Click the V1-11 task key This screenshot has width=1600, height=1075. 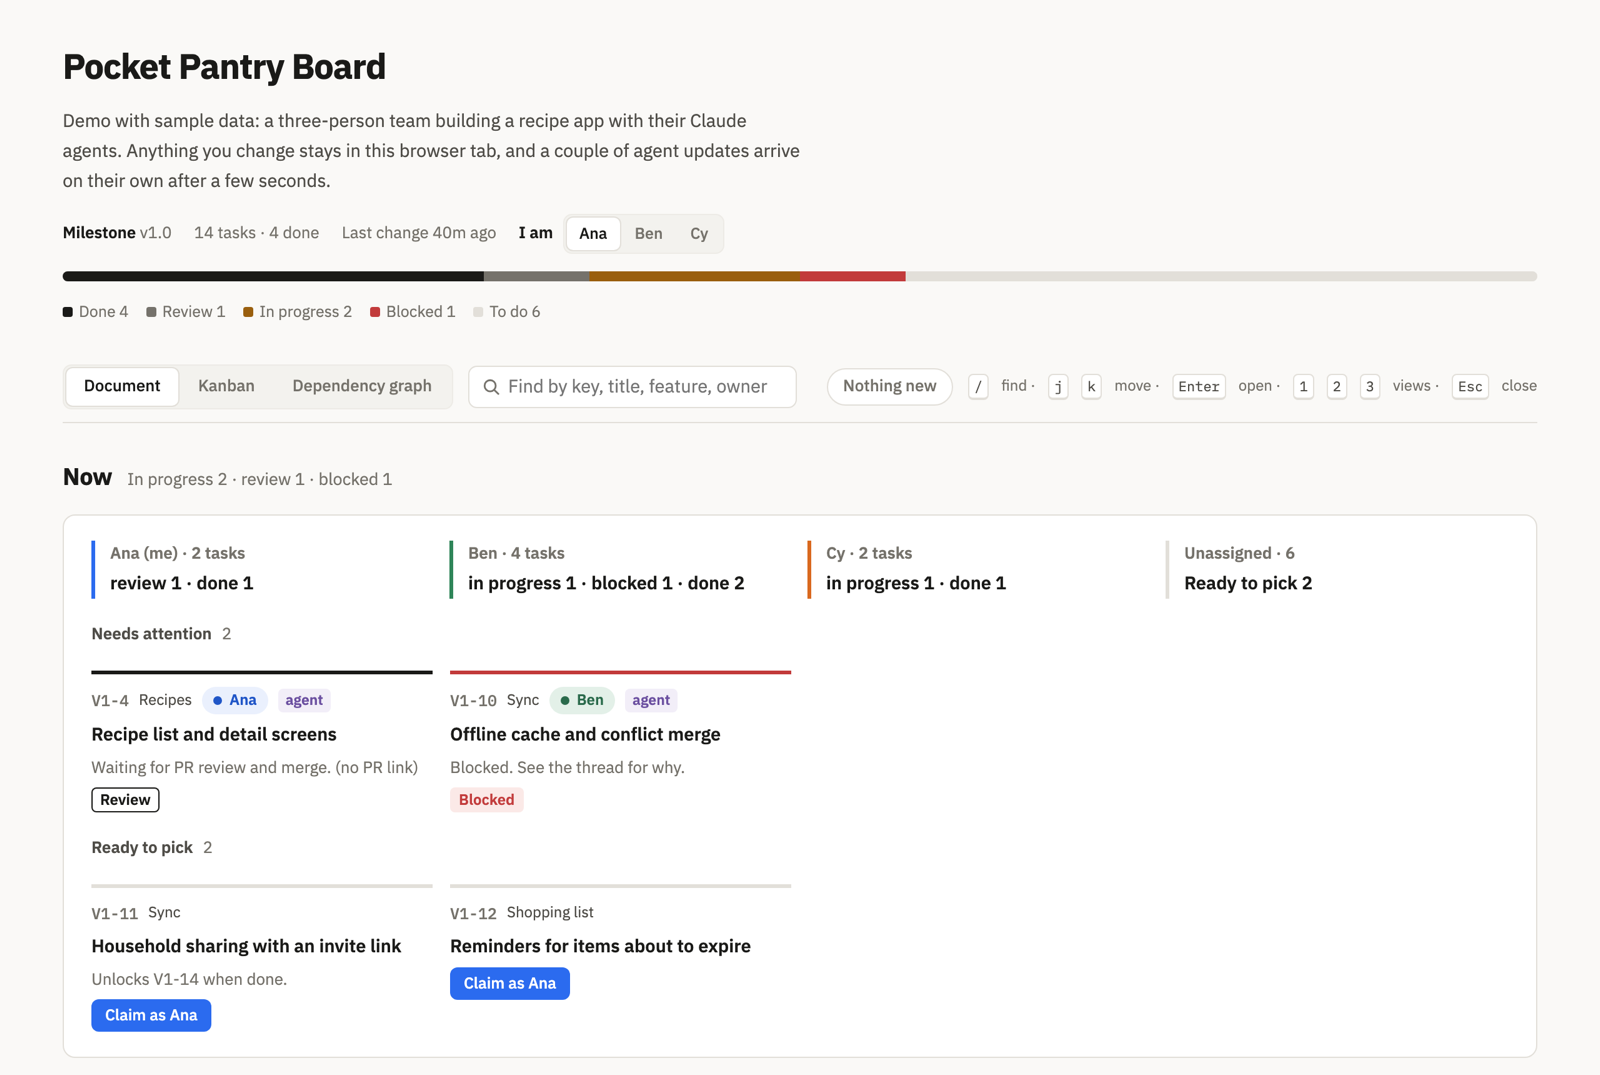coord(114,913)
